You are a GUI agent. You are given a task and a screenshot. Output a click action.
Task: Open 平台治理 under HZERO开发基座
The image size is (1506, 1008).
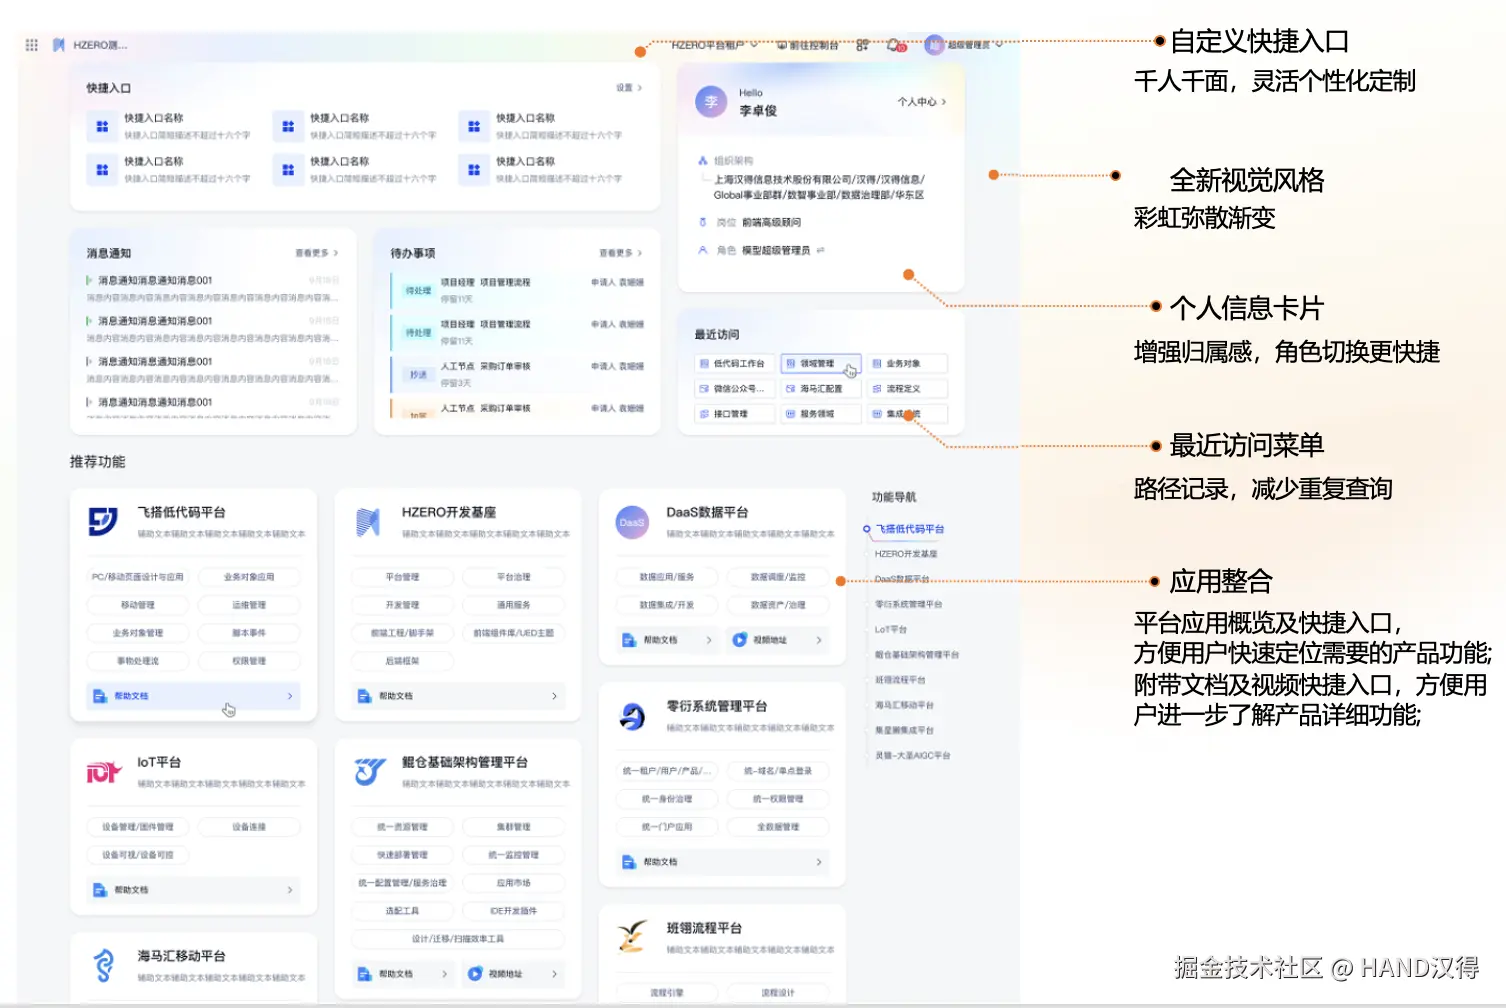514,577
